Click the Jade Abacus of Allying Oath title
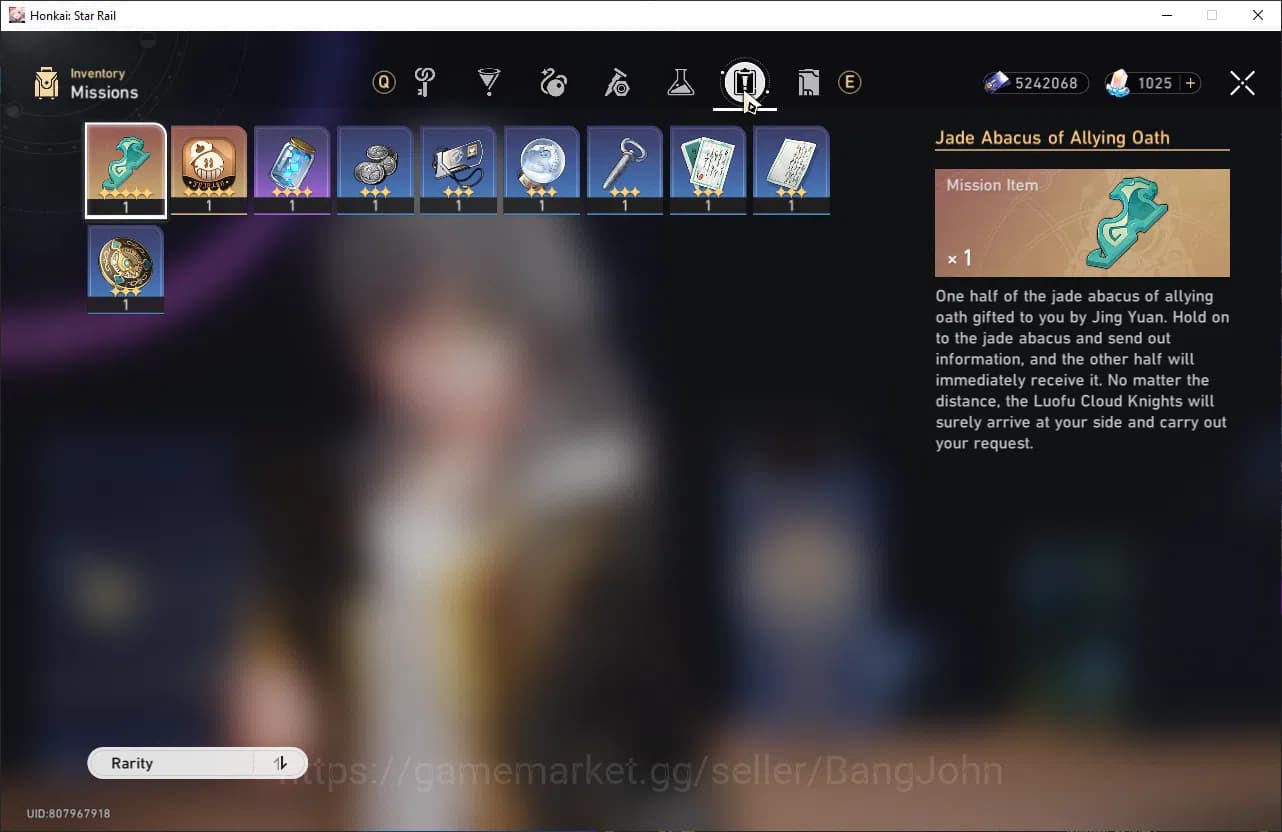Viewport: 1282px width, 832px height. tap(1052, 138)
